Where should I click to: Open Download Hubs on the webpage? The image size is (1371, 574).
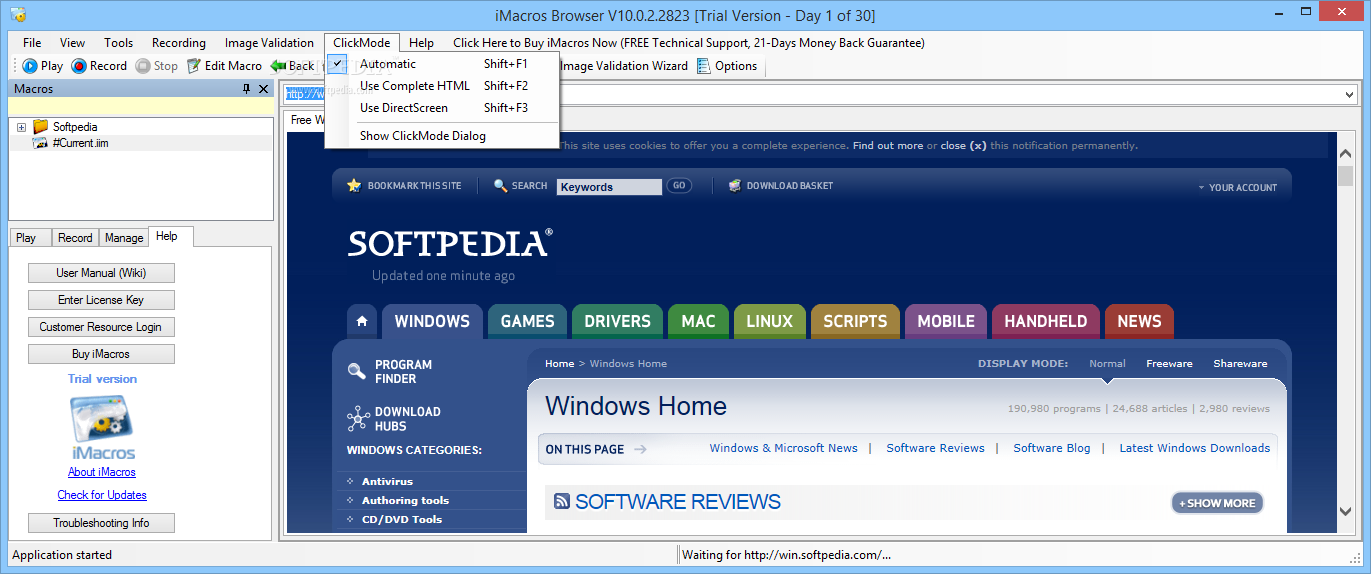point(407,419)
